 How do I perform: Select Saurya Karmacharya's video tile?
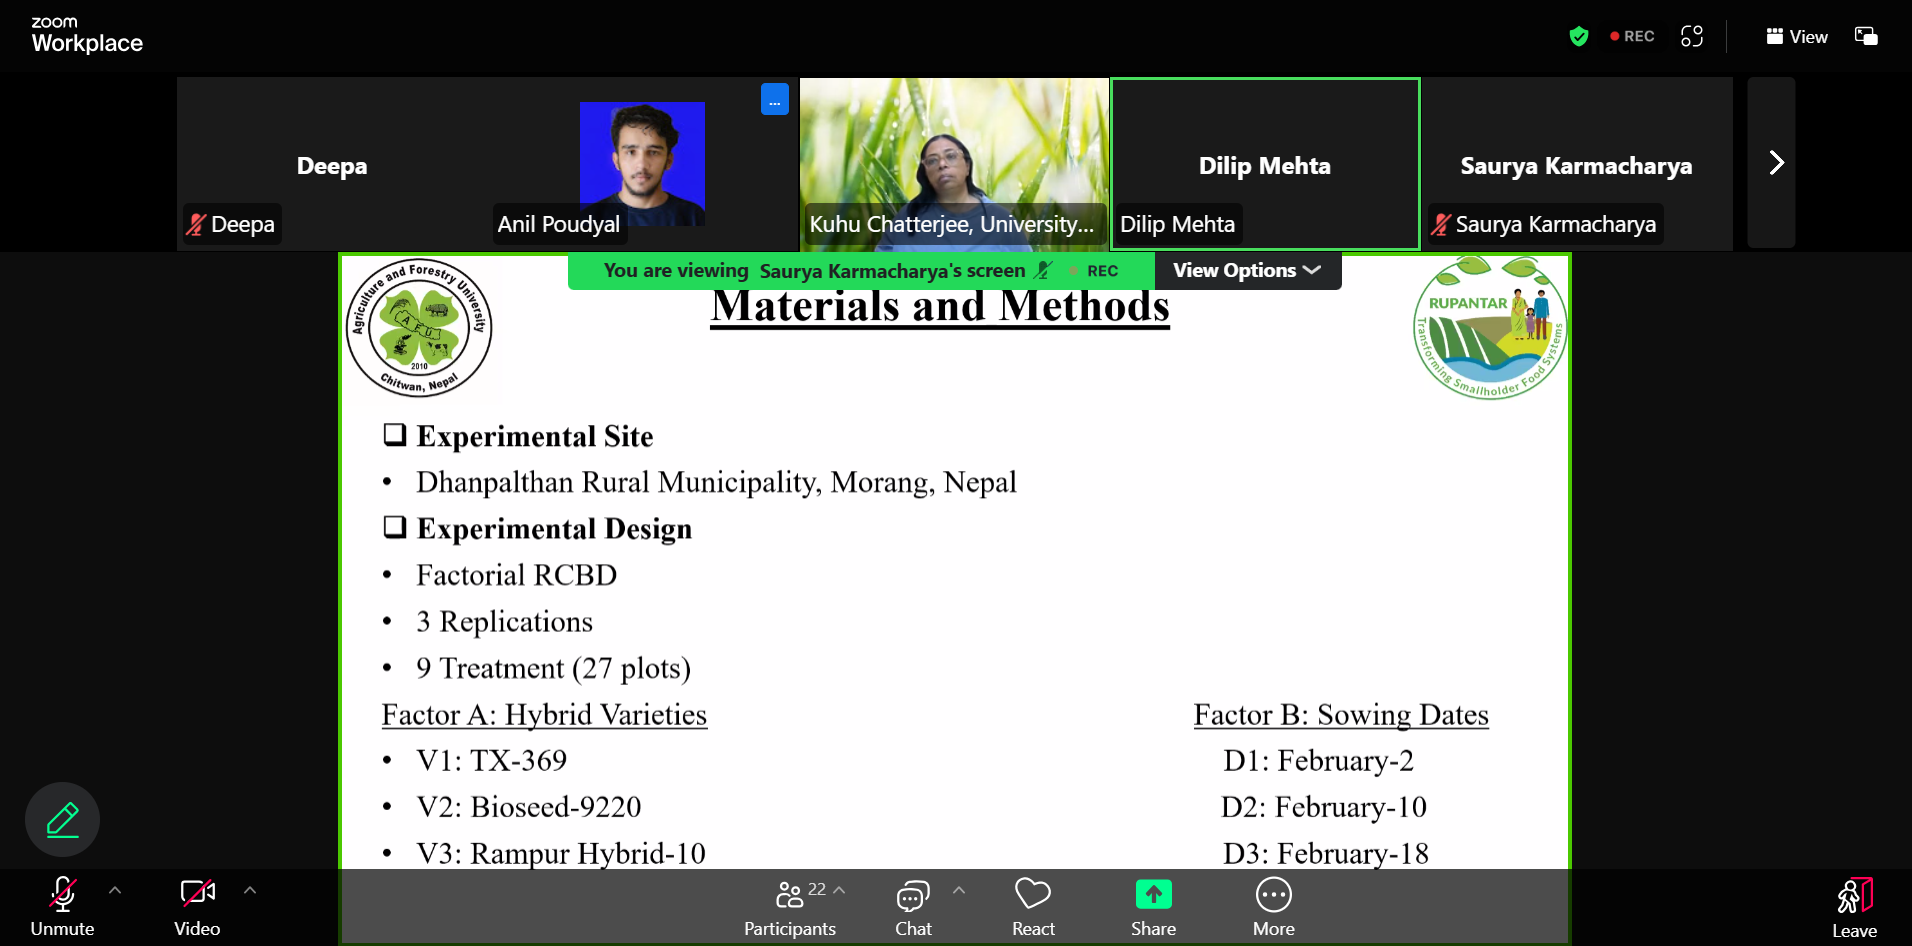click(x=1577, y=164)
